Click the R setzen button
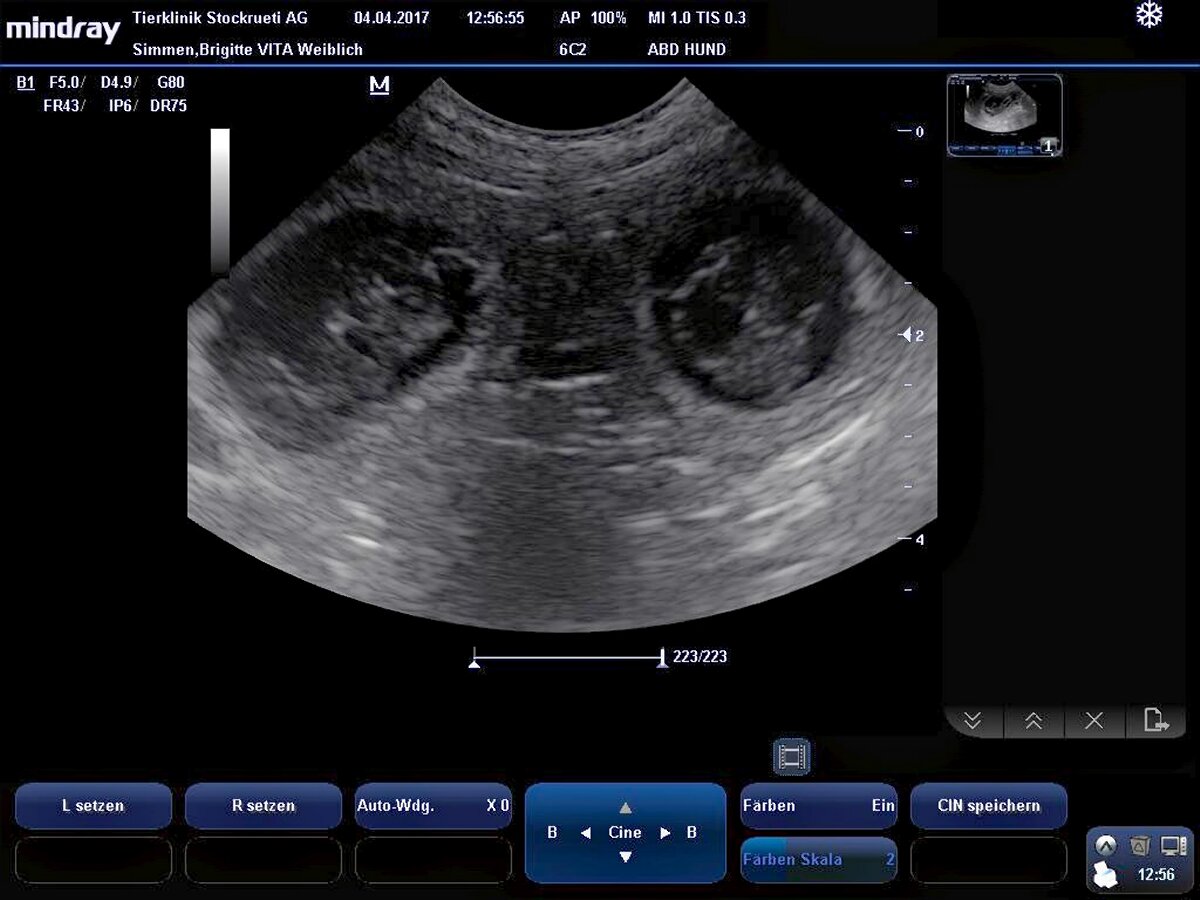 [x=263, y=805]
